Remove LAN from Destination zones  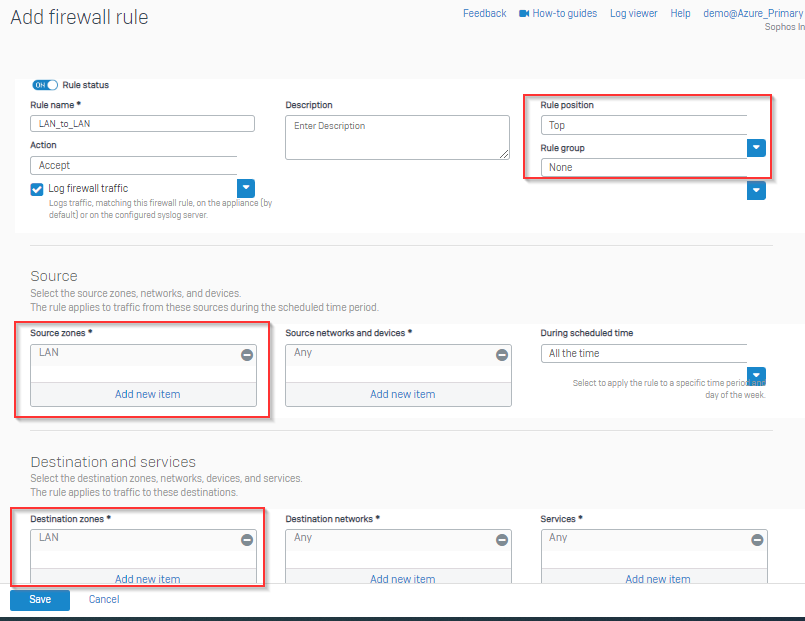[x=247, y=540]
